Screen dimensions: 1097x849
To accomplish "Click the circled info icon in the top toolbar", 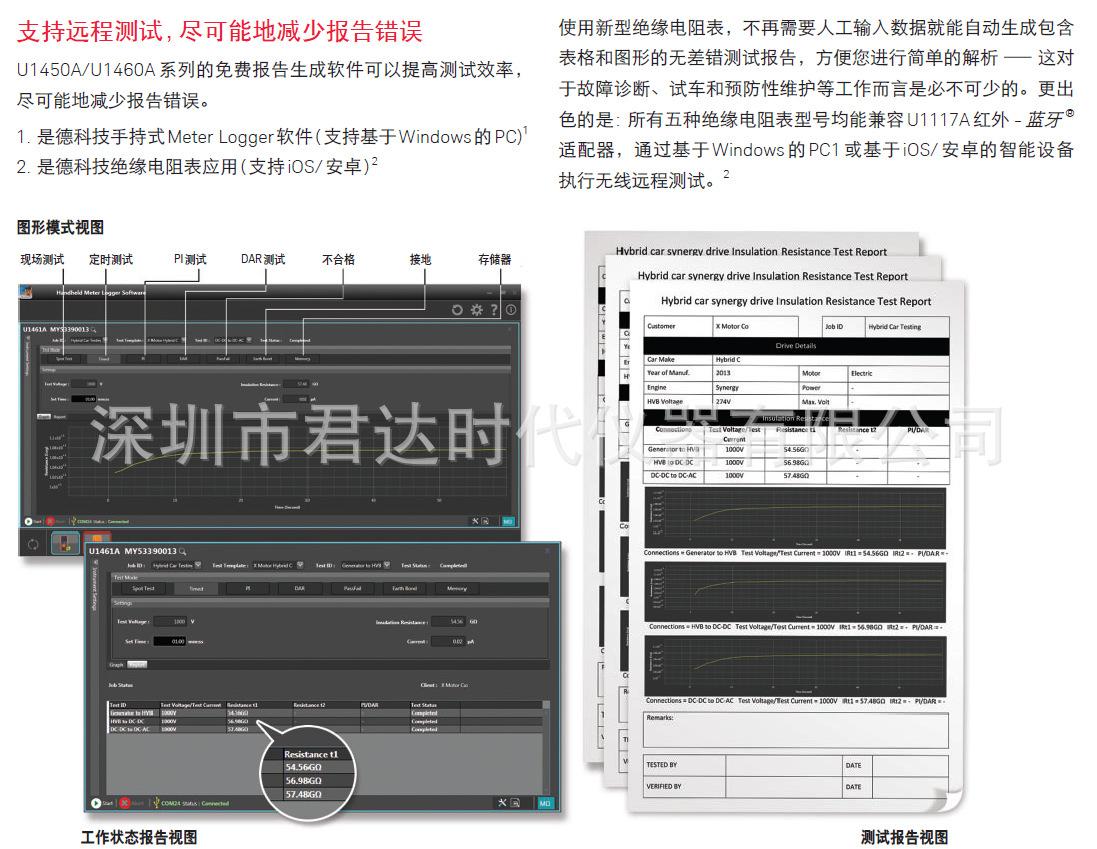I will (510, 310).
